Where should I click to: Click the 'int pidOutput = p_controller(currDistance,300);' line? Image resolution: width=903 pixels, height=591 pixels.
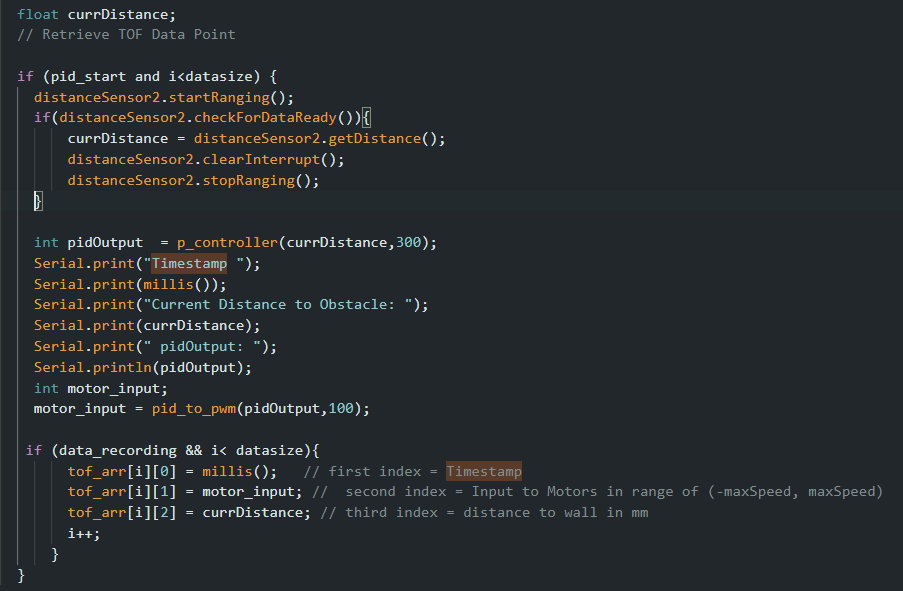point(235,243)
